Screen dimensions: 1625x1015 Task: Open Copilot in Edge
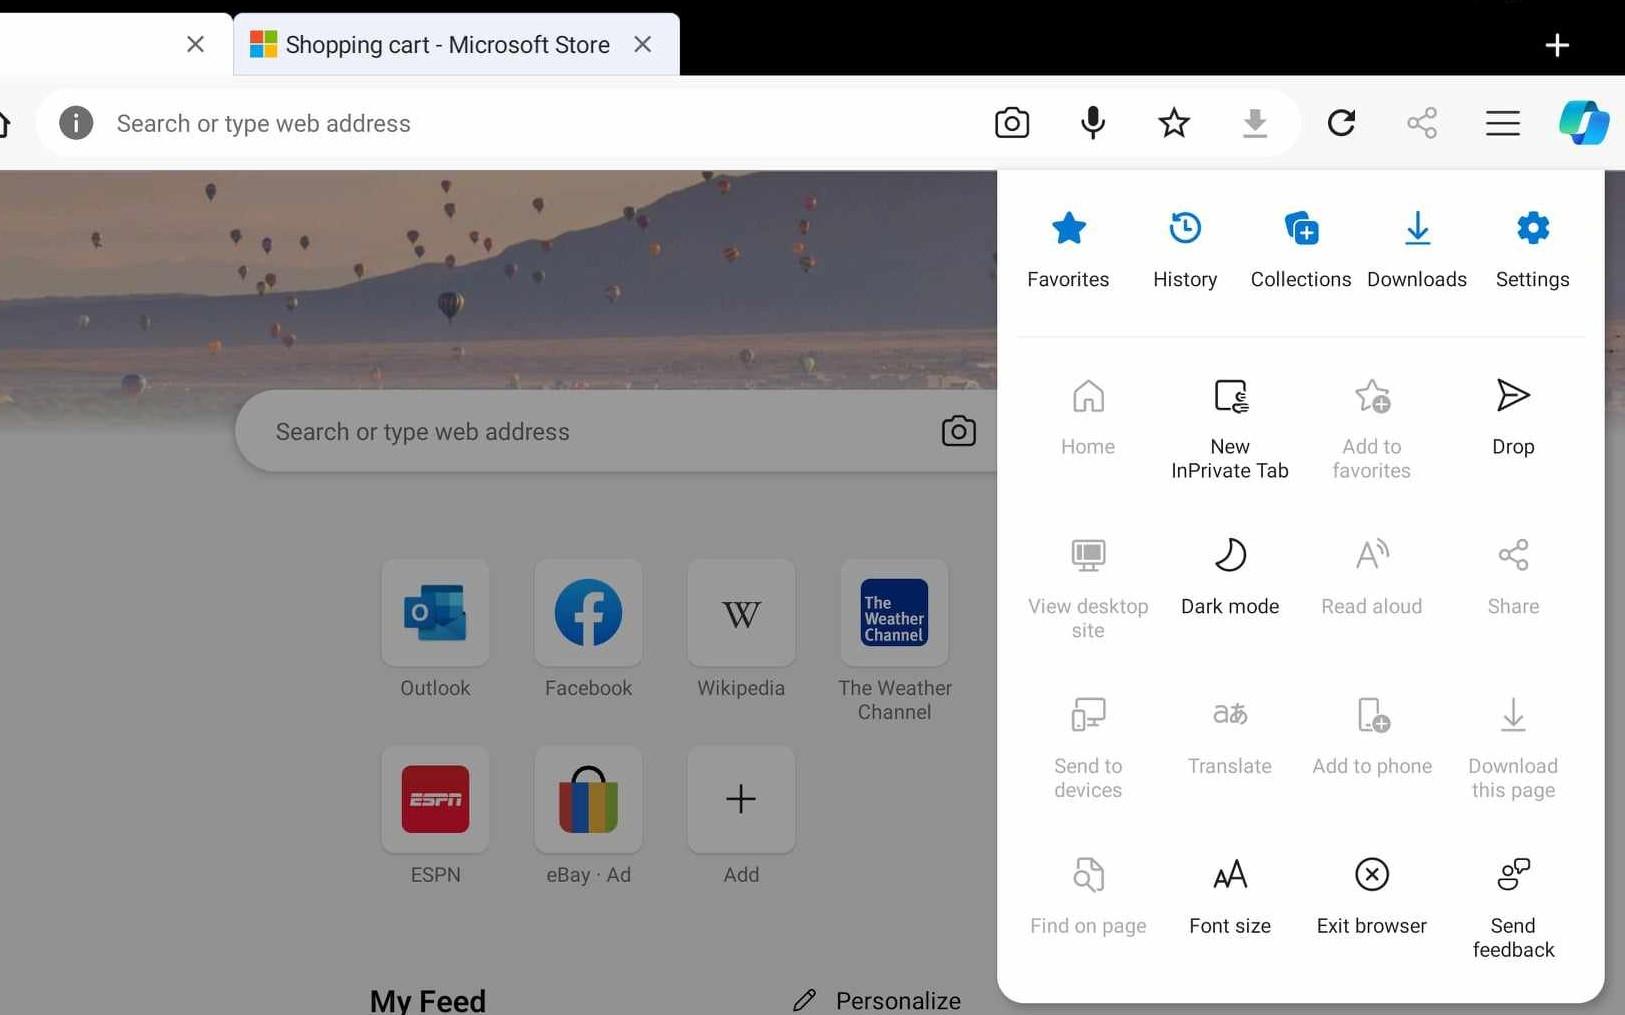[1585, 123]
